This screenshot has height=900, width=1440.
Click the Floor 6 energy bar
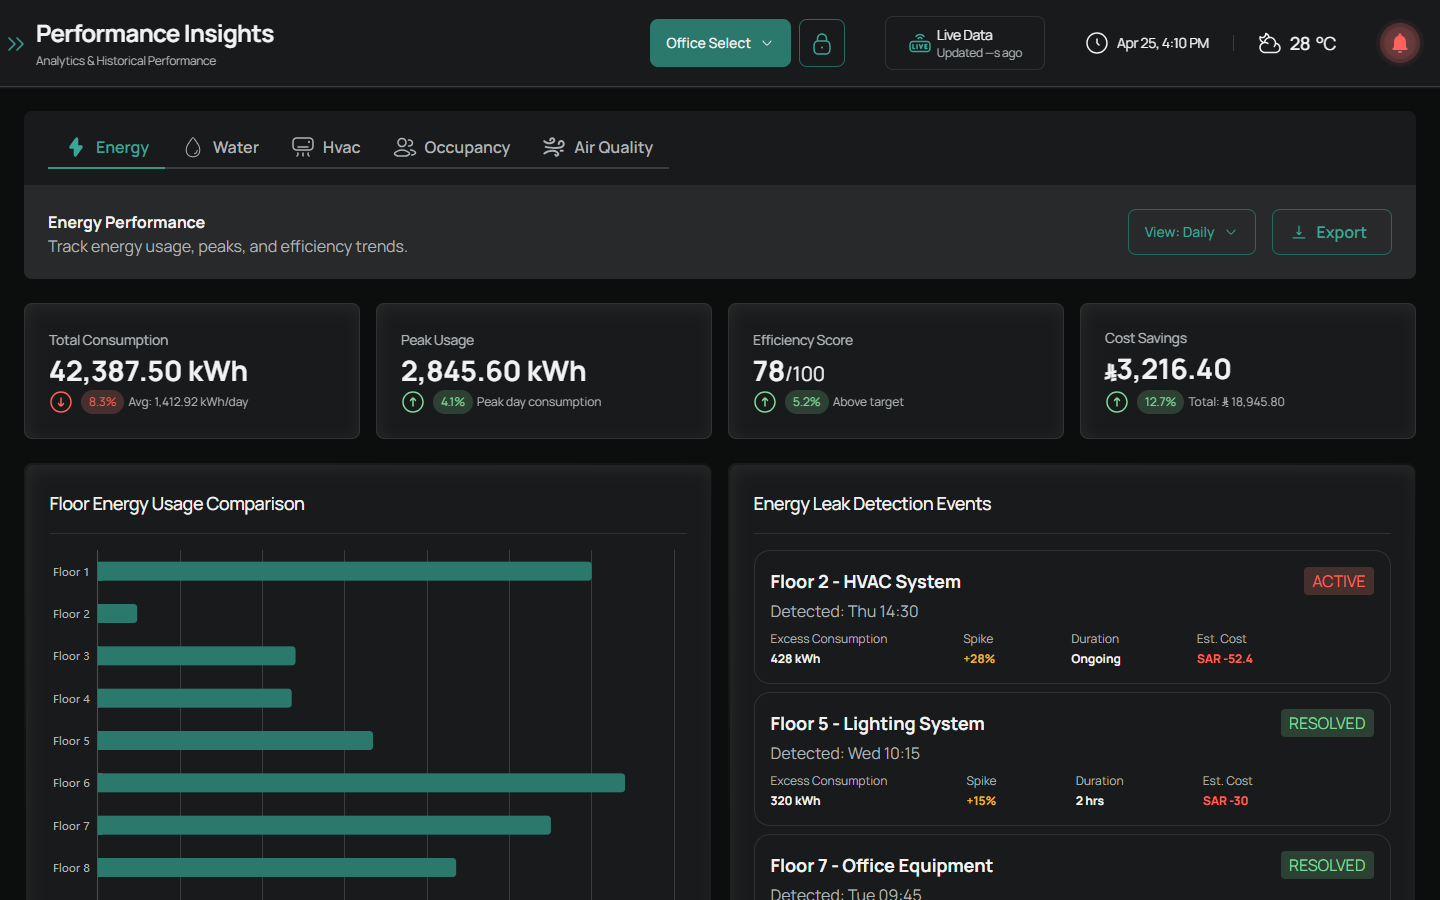[361, 783]
